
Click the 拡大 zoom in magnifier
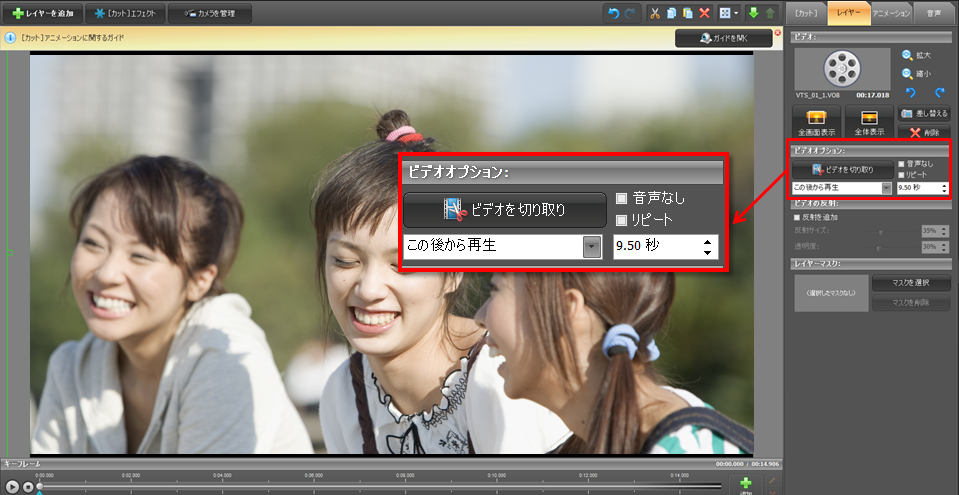coord(908,56)
